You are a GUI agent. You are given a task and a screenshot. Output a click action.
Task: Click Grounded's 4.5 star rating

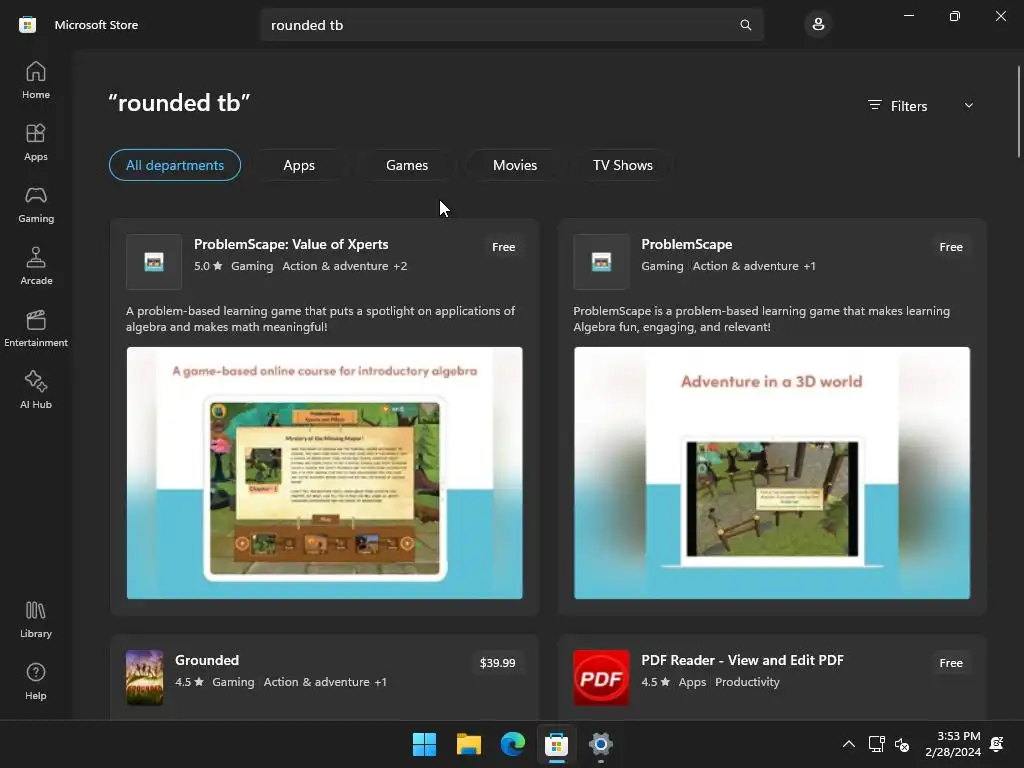point(189,682)
